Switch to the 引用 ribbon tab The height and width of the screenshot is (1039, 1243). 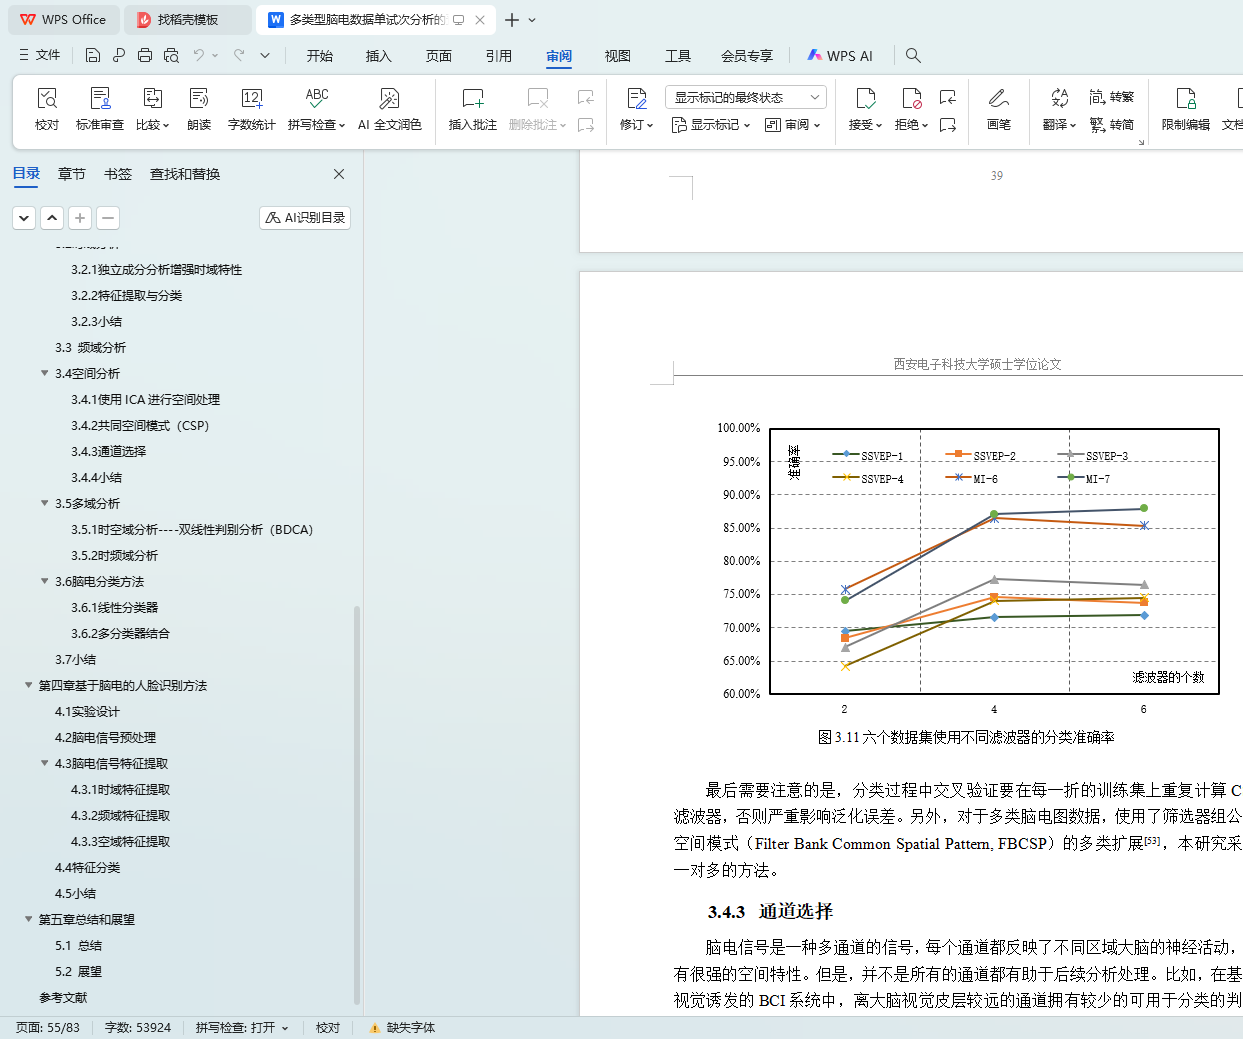coord(499,56)
